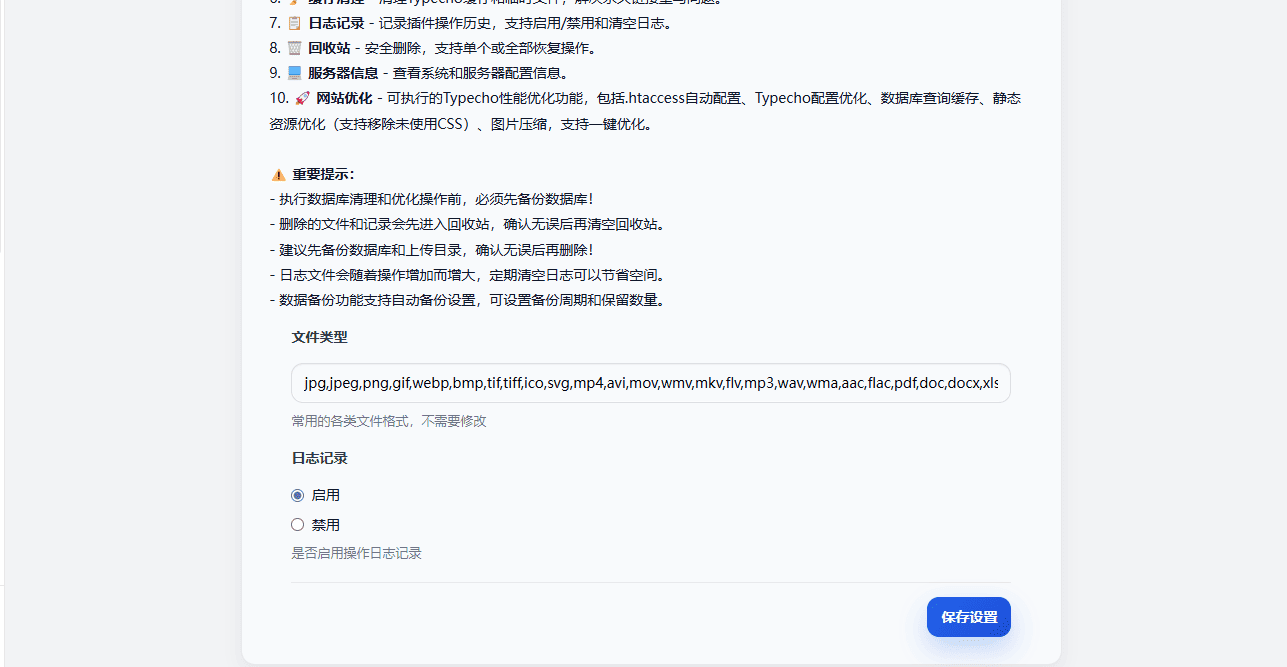Click the 禁用 label text
The width and height of the screenshot is (1287, 667).
[326, 524]
